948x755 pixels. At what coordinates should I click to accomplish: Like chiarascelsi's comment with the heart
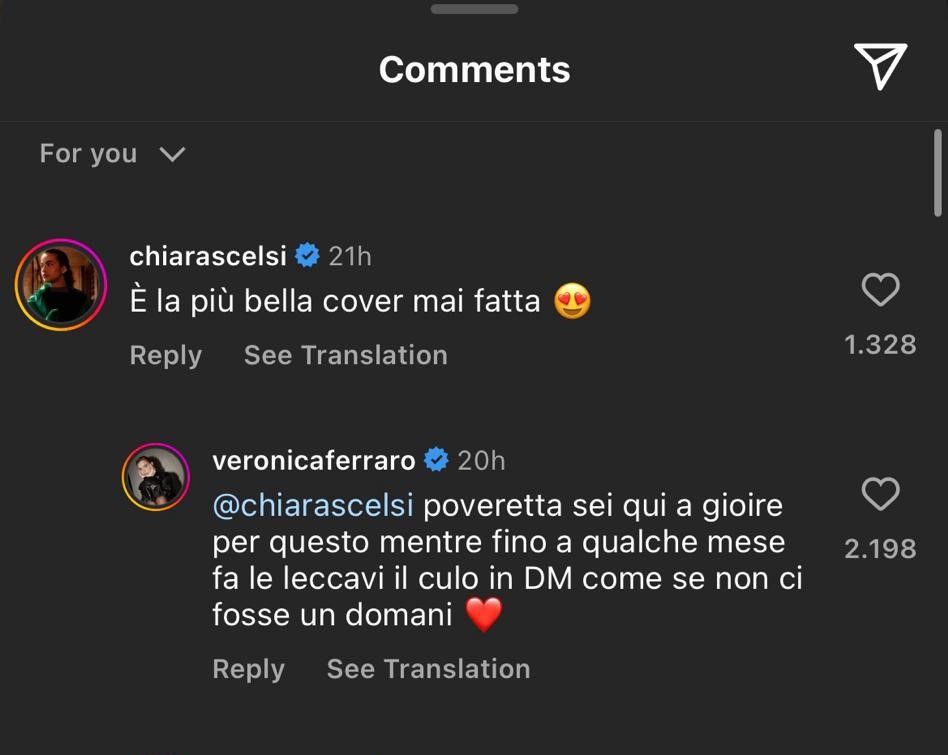(x=880, y=291)
